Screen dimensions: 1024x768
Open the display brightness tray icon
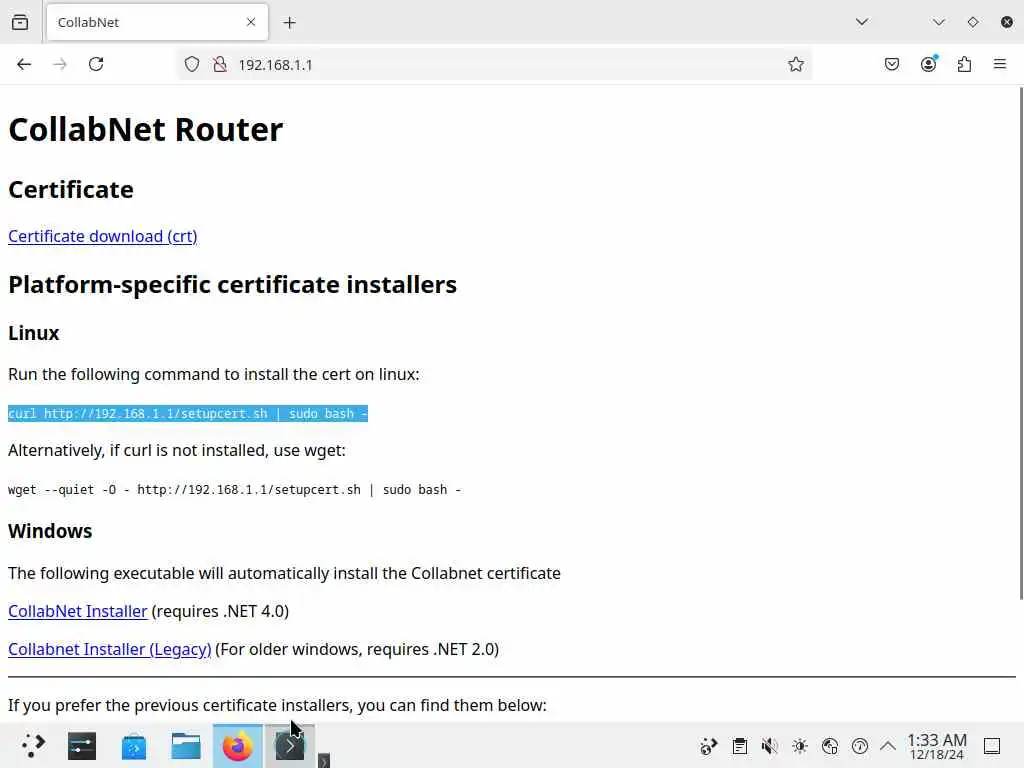[x=799, y=746]
